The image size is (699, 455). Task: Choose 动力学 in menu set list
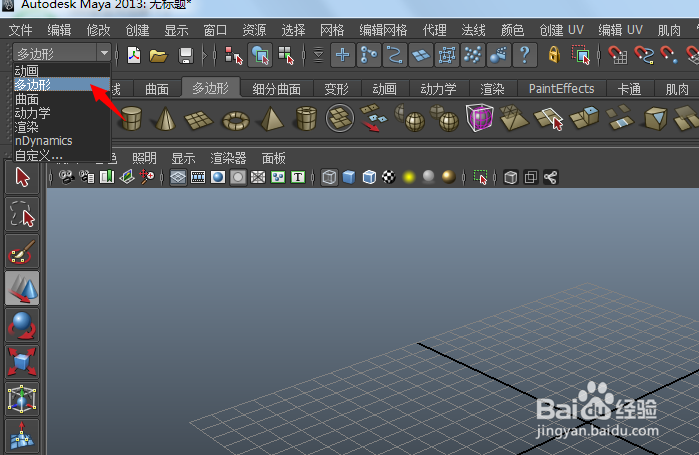61,113
